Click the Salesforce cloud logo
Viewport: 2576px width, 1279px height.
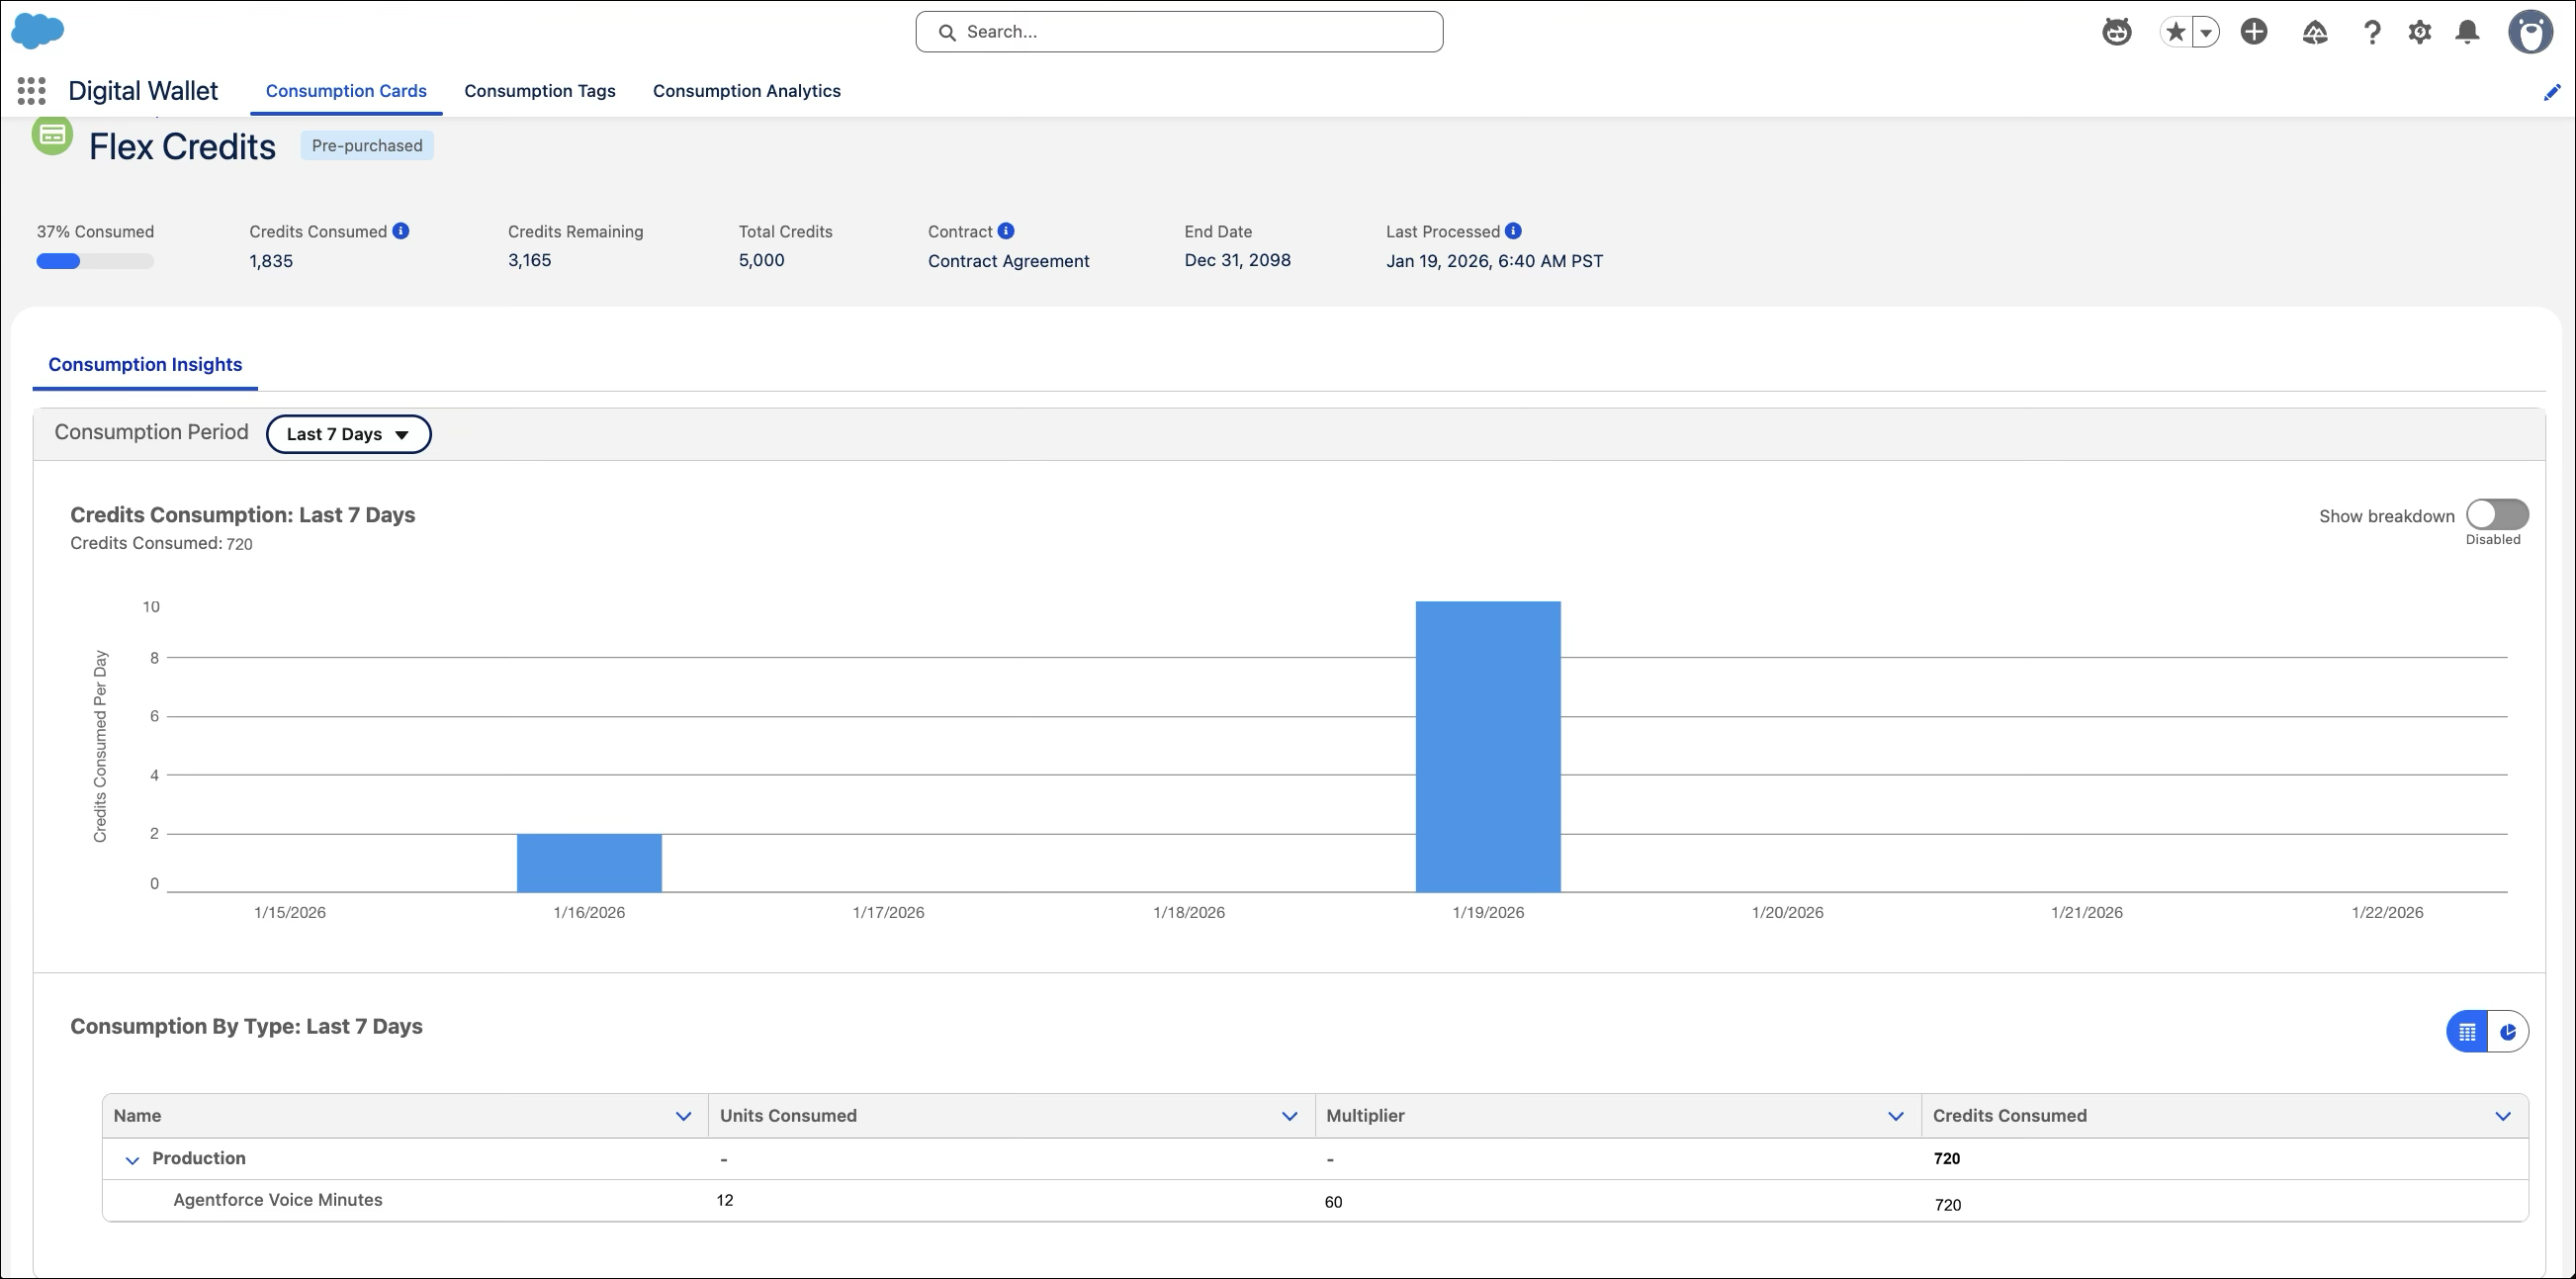coord(37,31)
